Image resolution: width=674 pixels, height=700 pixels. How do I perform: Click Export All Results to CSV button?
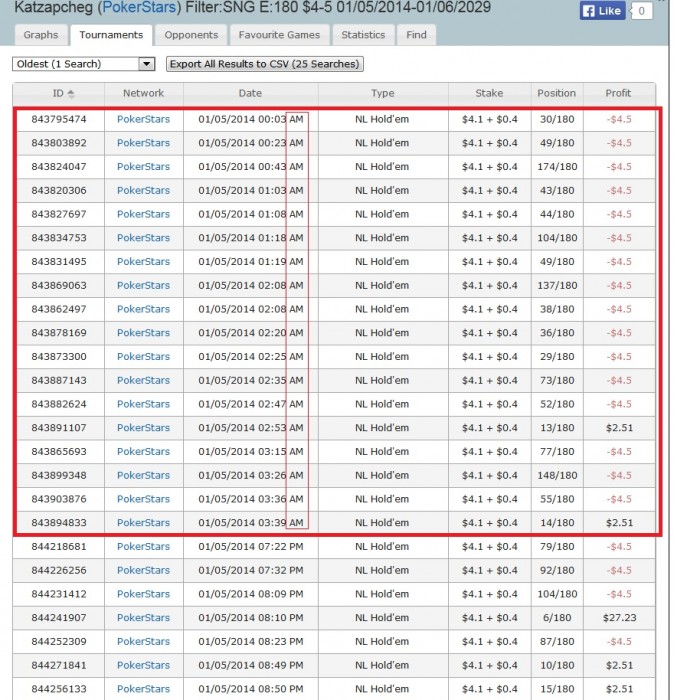click(x=265, y=64)
